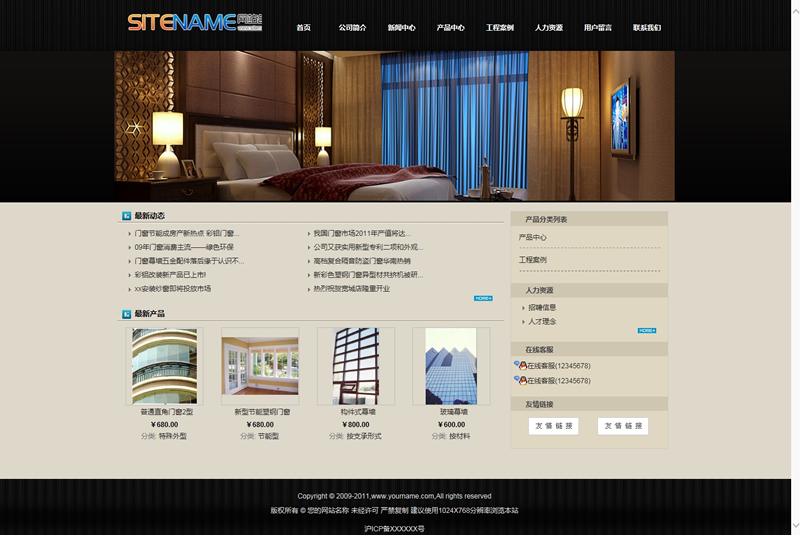
Task: Open 产品中心 in the top navigation bar
Action: 450,28
